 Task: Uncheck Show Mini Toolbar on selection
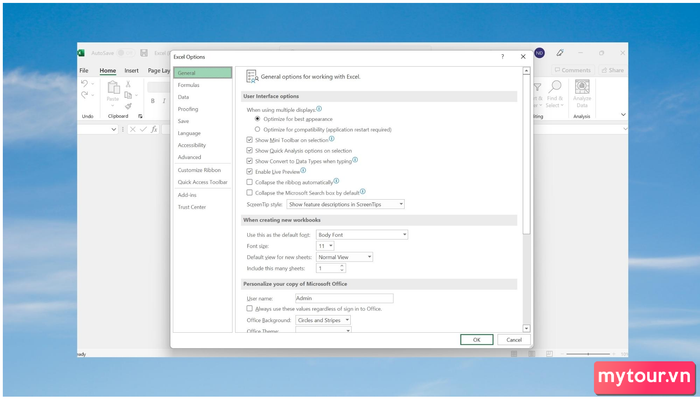click(250, 140)
